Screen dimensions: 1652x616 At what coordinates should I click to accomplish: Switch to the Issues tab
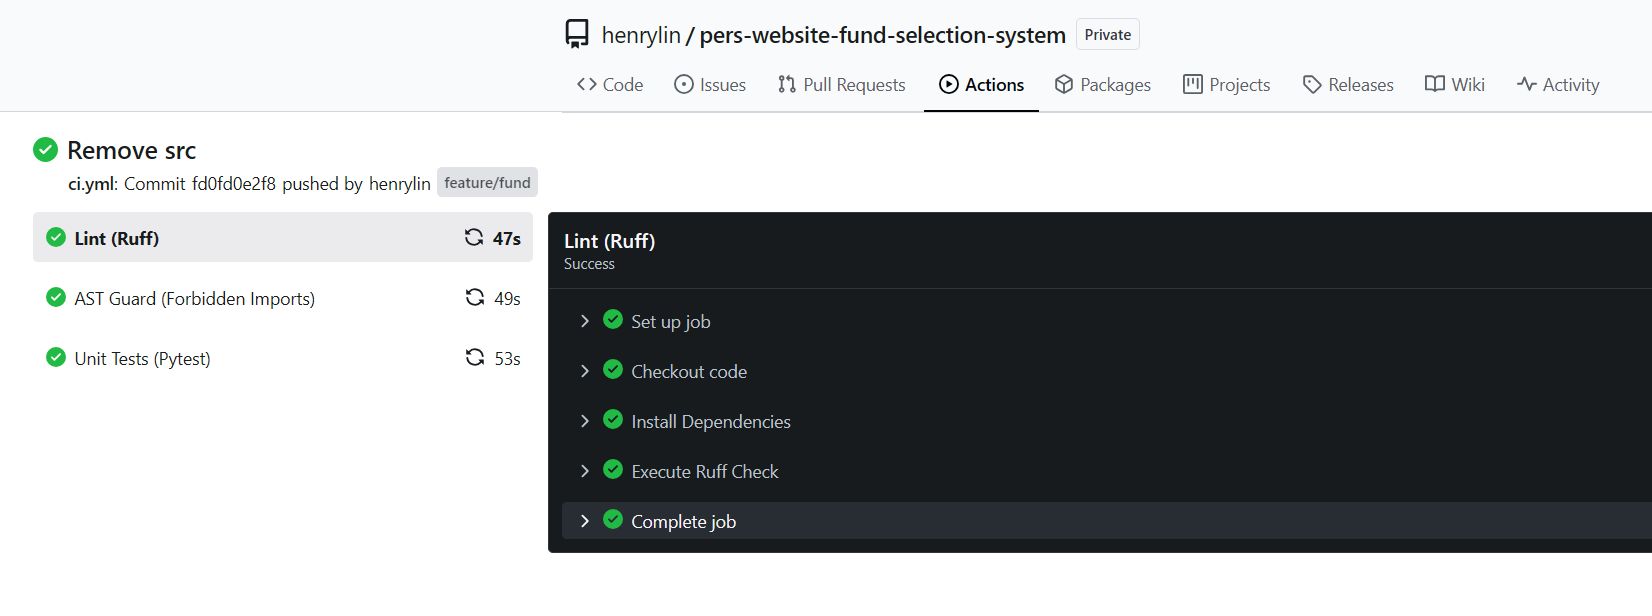coord(710,85)
